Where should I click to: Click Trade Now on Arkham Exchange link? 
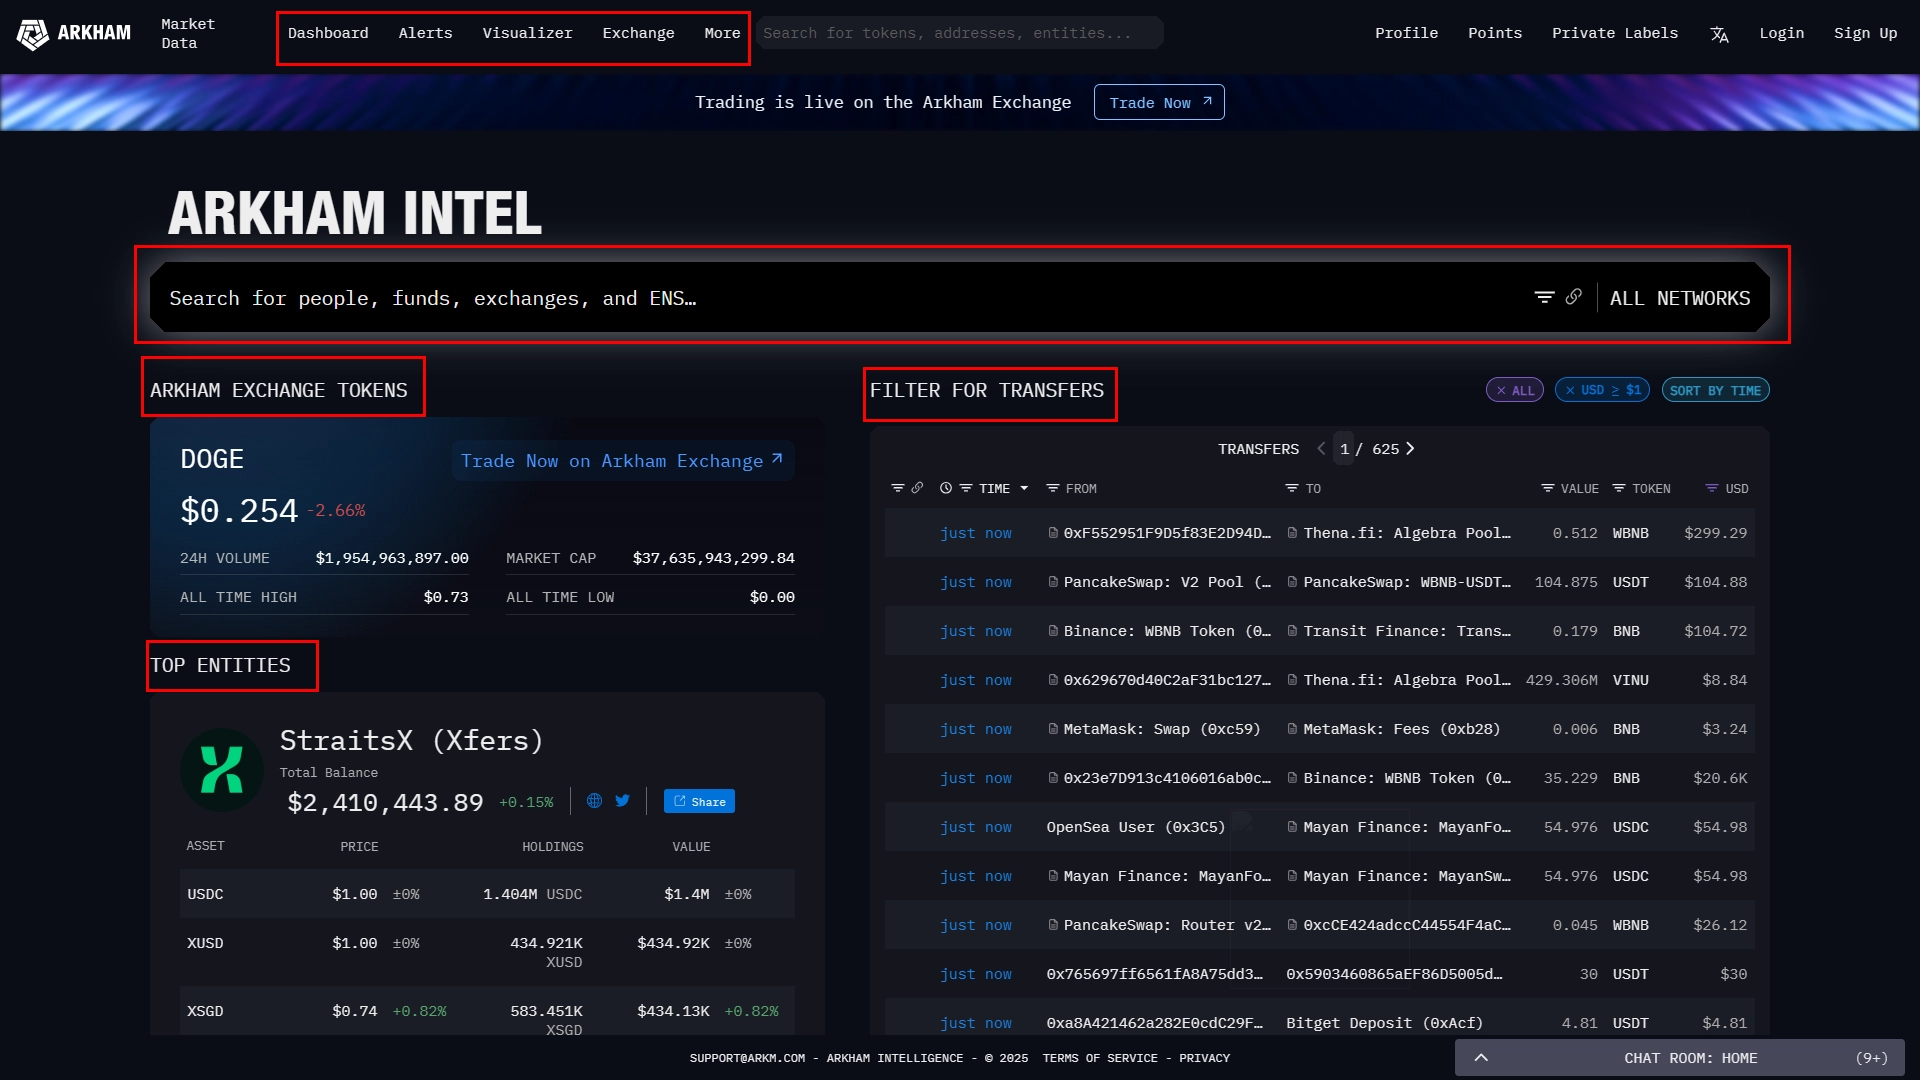click(622, 461)
